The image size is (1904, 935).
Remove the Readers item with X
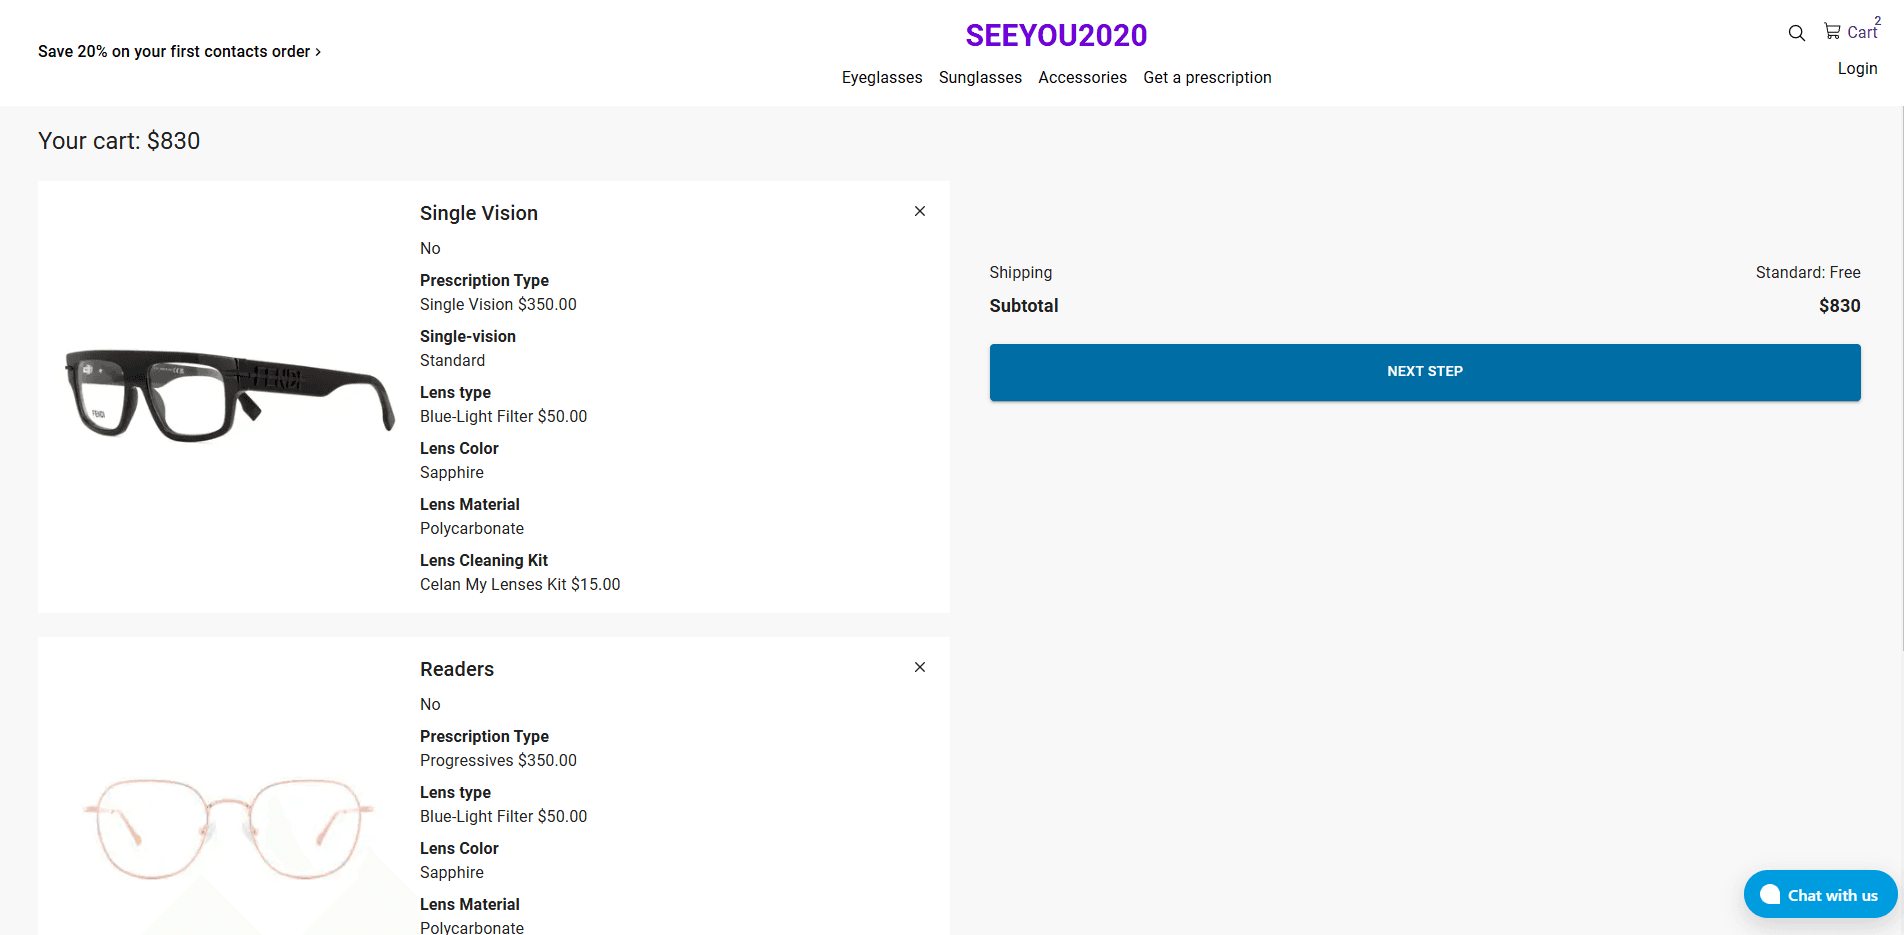tap(919, 667)
